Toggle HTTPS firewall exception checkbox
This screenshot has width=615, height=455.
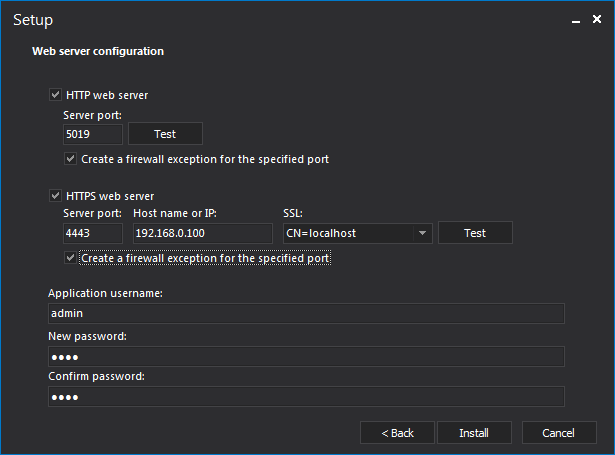click(x=70, y=258)
